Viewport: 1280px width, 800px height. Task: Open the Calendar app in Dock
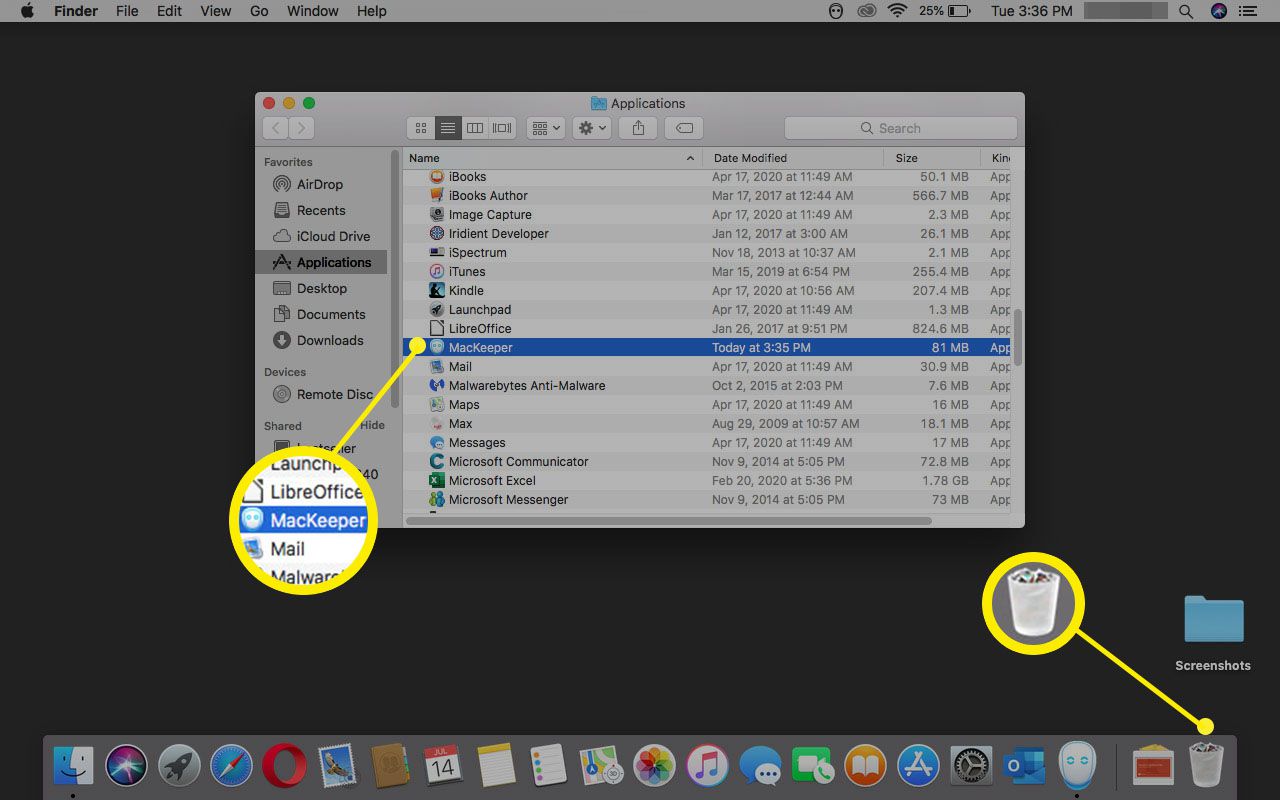pos(442,766)
